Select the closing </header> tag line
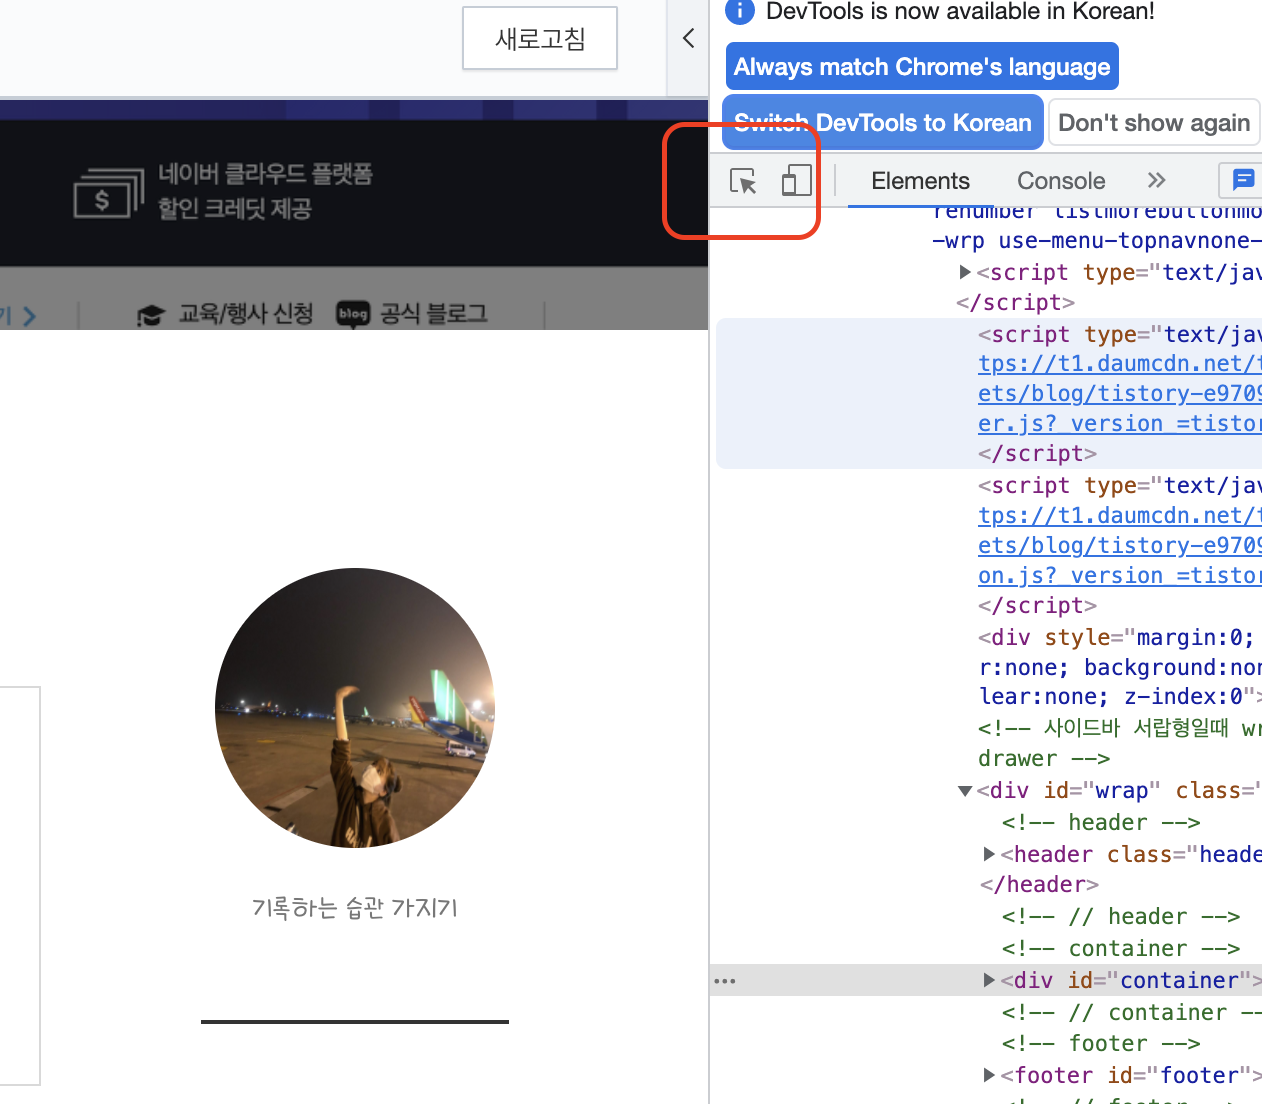The width and height of the screenshot is (1262, 1104). coord(1039,884)
